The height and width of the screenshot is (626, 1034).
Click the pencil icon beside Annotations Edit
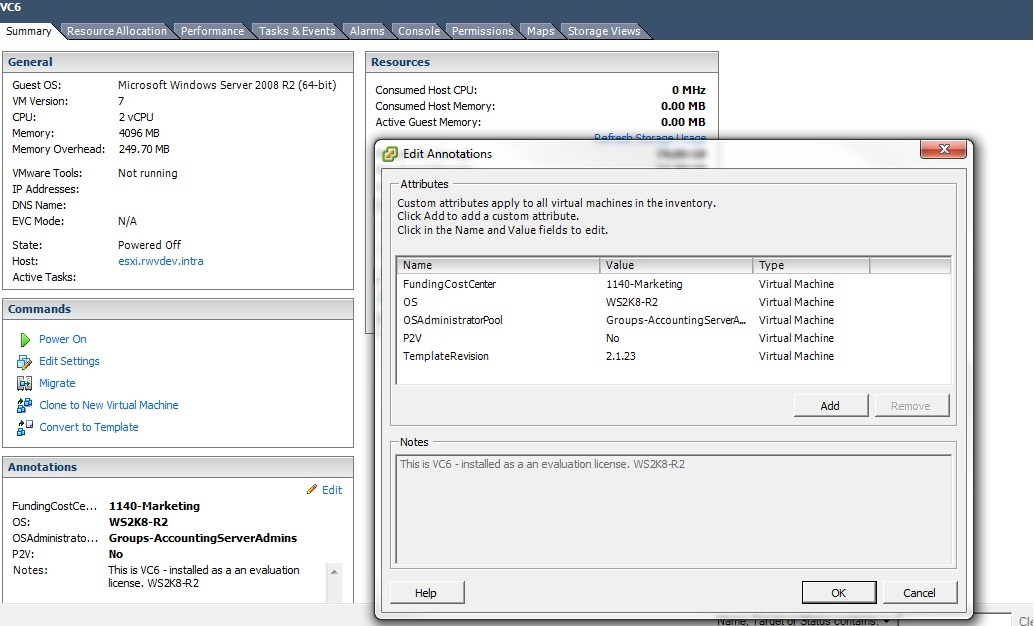coord(312,489)
